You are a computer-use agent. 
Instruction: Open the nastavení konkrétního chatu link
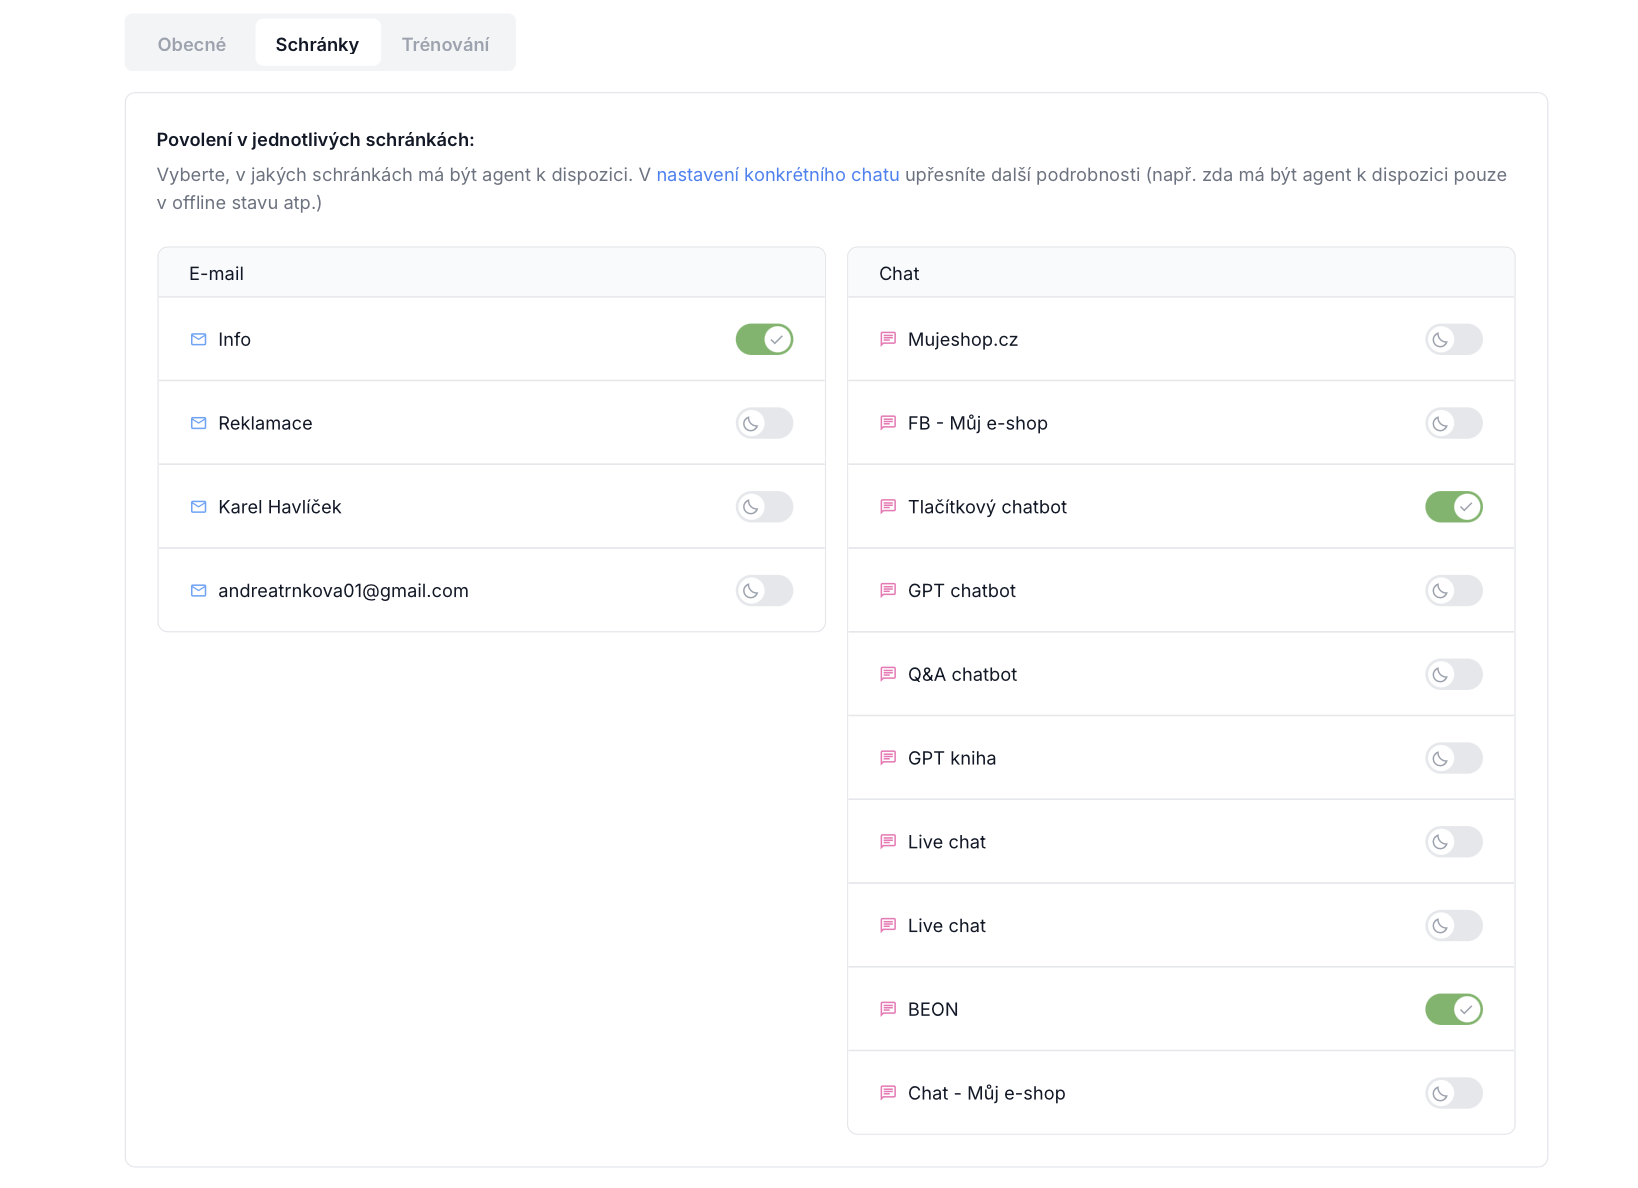(x=778, y=175)
